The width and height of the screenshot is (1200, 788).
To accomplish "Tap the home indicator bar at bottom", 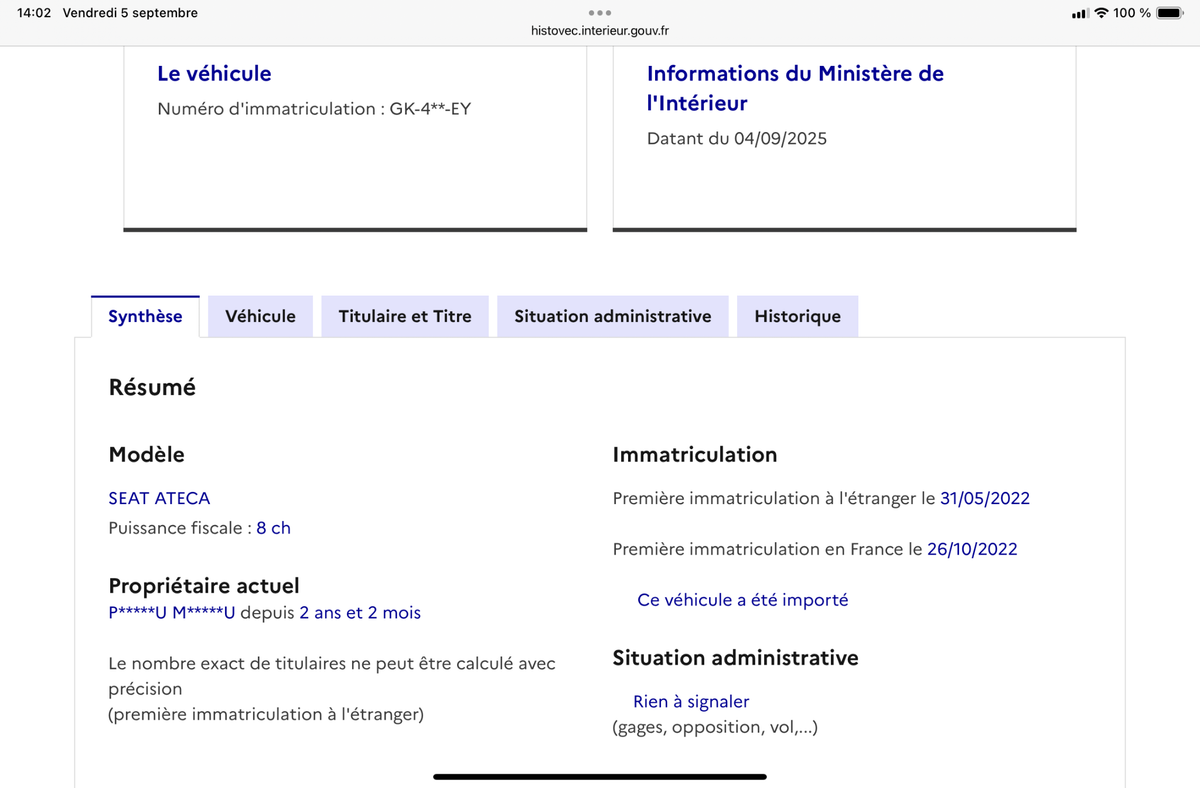I will tap(600, 776).
